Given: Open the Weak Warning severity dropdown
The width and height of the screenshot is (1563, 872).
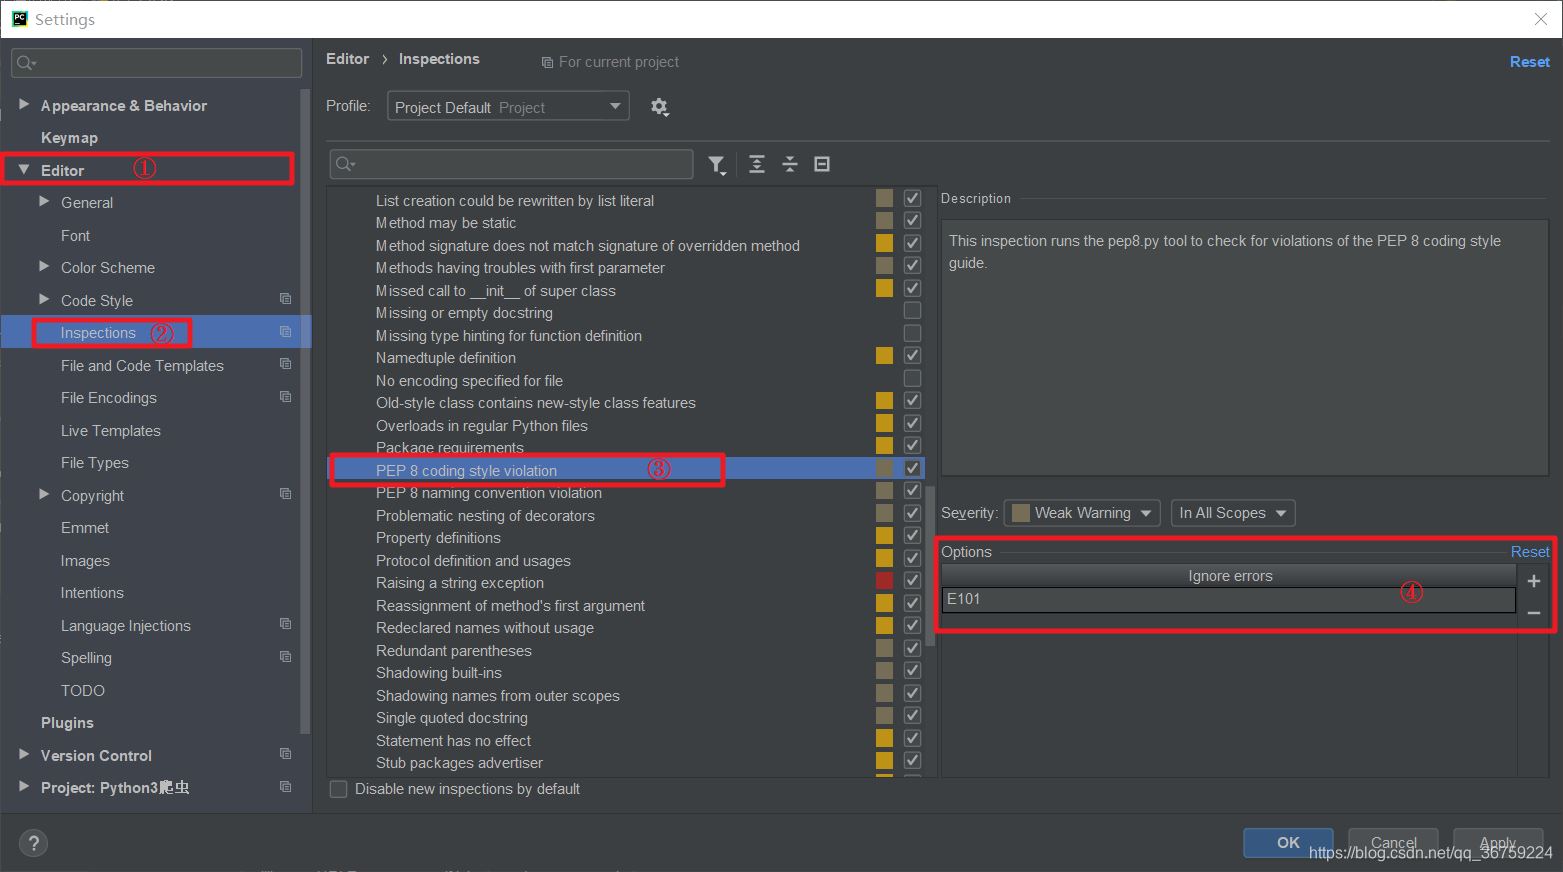Looking at the screenshot, I should (x=1082, y=513).
